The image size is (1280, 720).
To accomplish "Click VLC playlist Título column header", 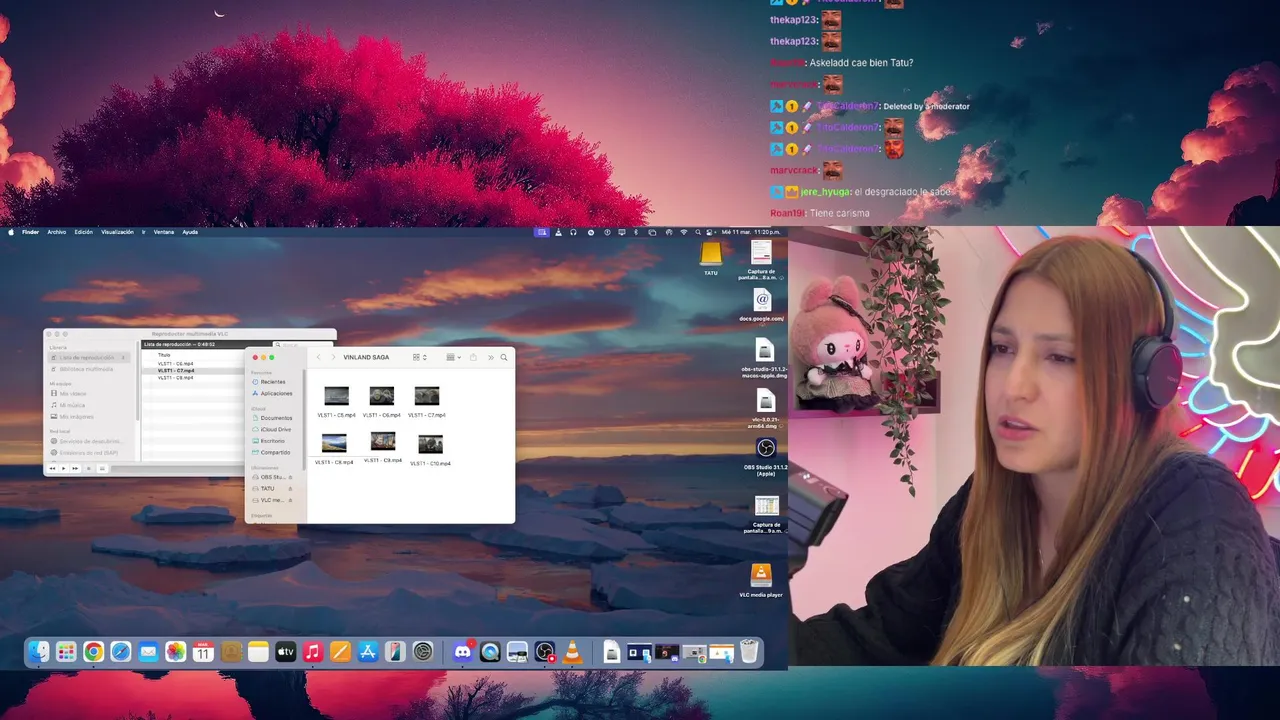I will 164,355.
